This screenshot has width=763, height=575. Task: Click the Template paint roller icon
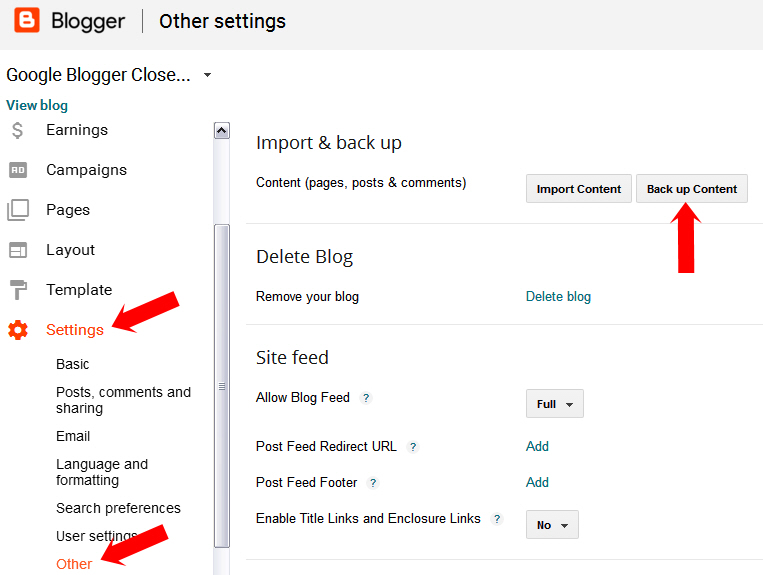point(18,289)
